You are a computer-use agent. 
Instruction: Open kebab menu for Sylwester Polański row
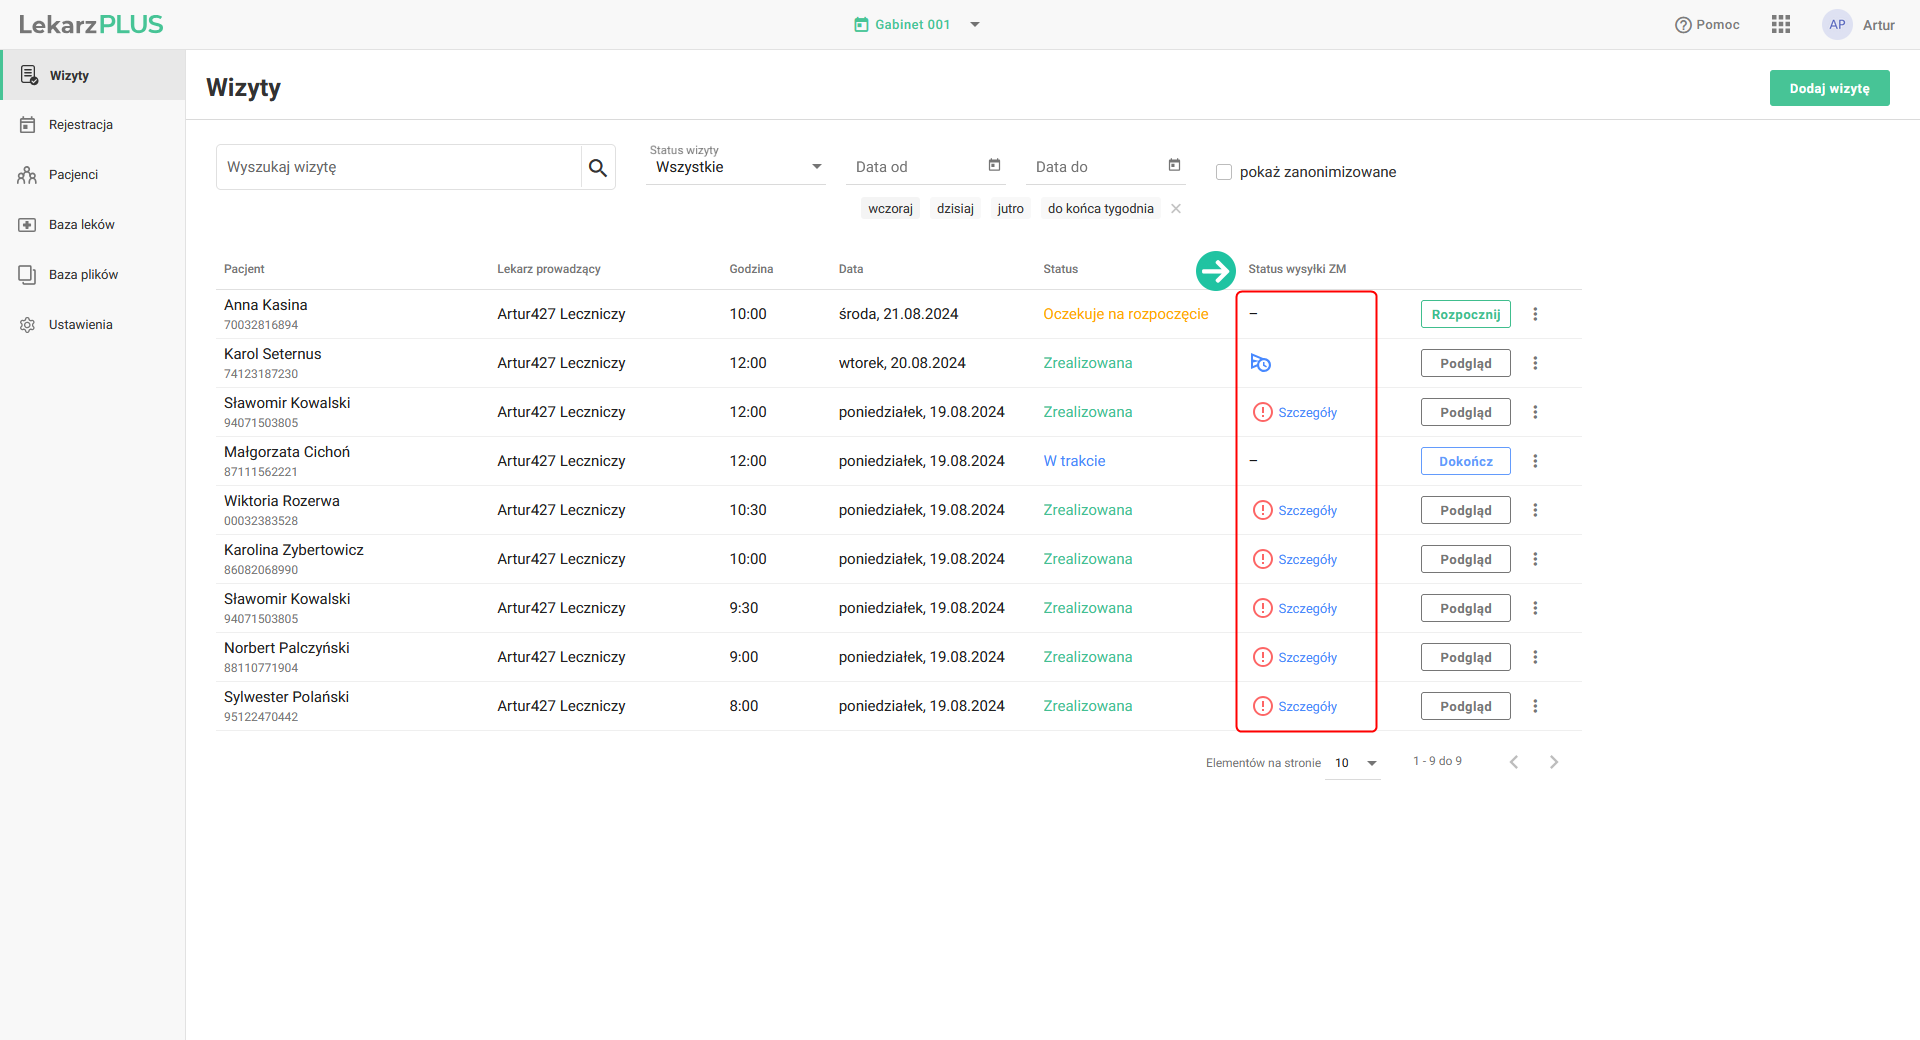(1535, 706)
